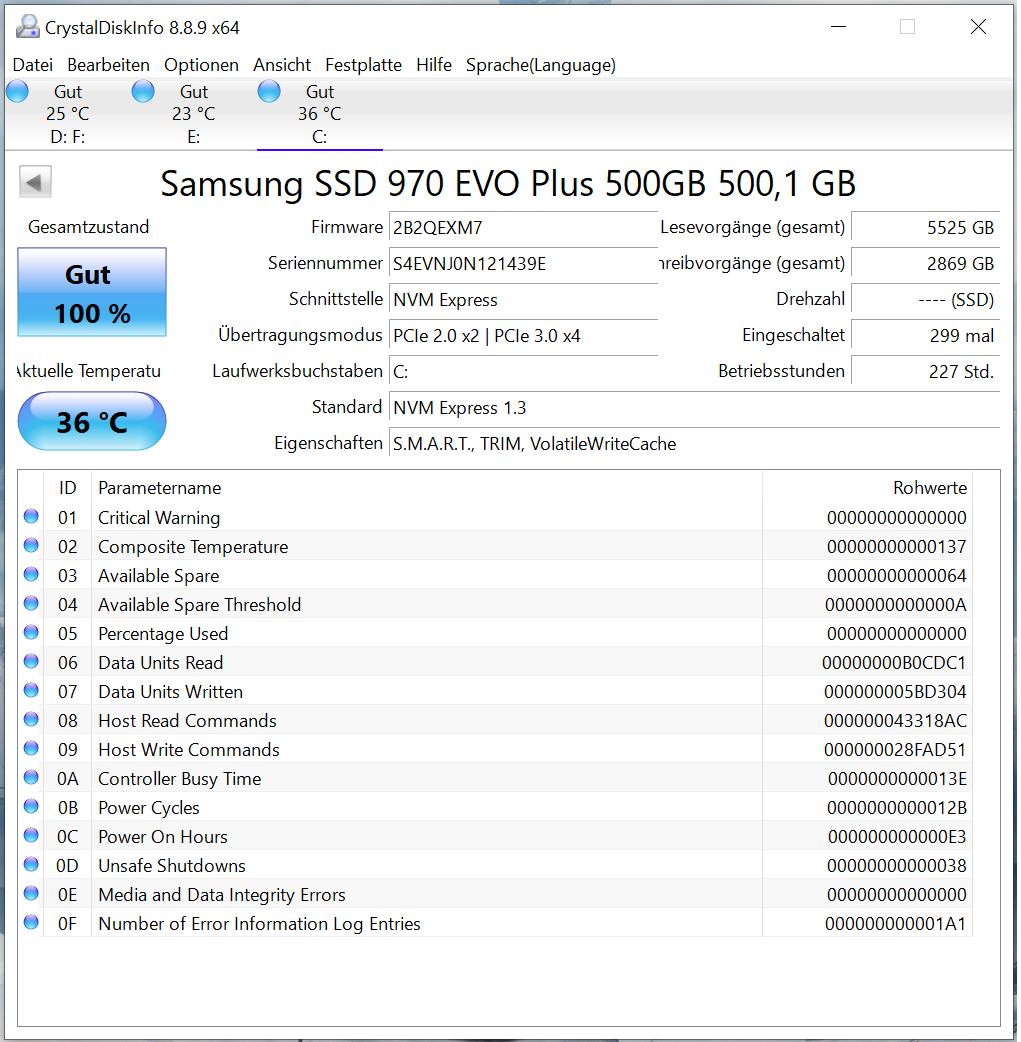
Task: Click the status orb of Controller Busy Time row
Action: [x=31, y=778]
